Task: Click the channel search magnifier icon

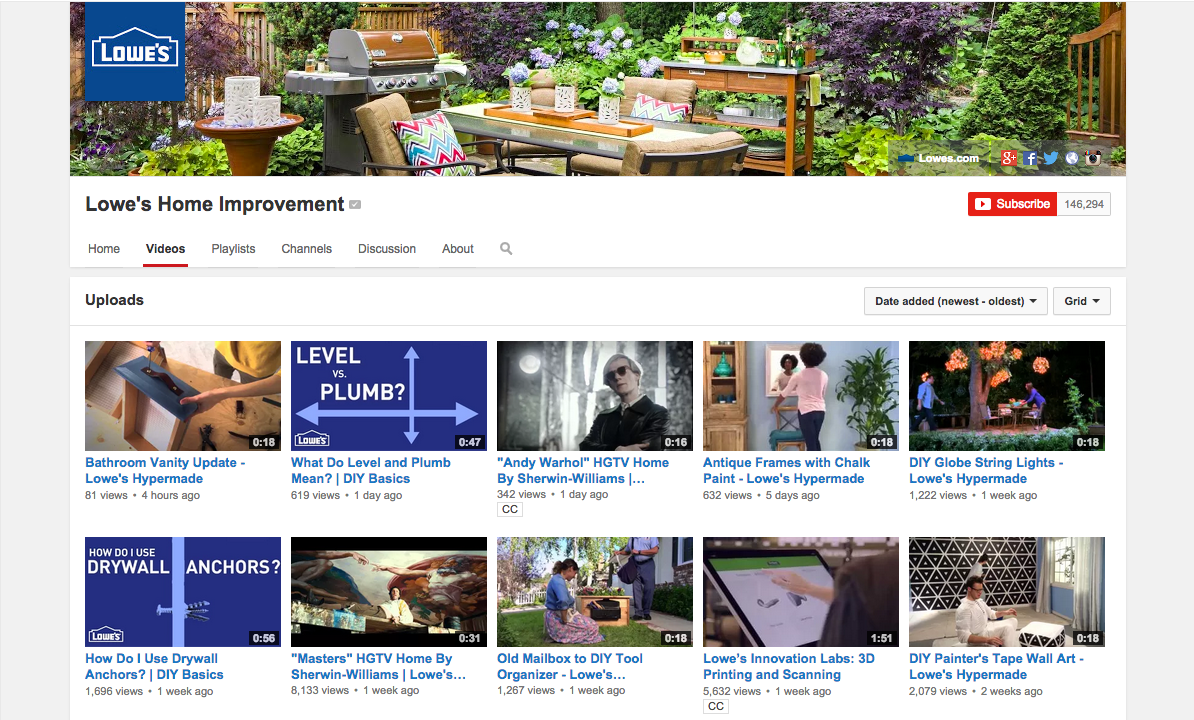Action: click(506, 249)
